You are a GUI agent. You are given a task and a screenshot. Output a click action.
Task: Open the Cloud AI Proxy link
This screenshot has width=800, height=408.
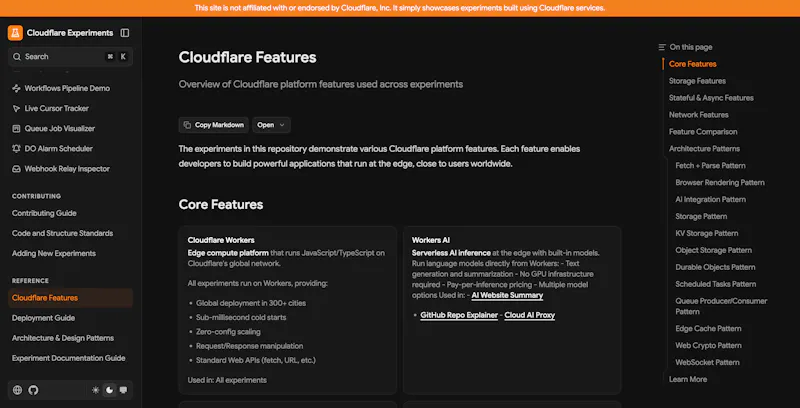(x=530, y=315)
